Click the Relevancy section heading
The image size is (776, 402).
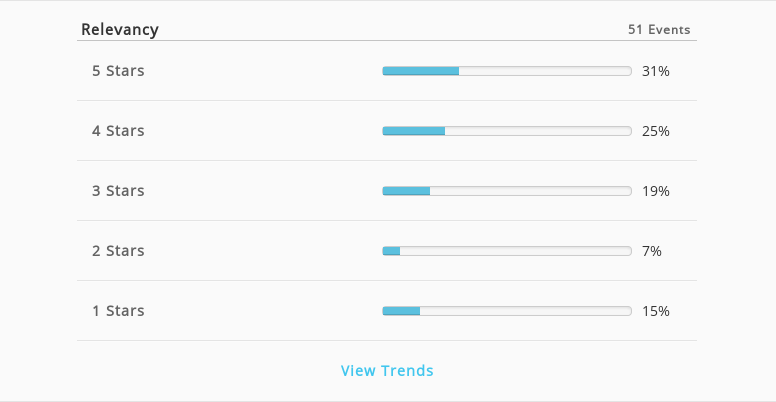[x=120, y=30]
